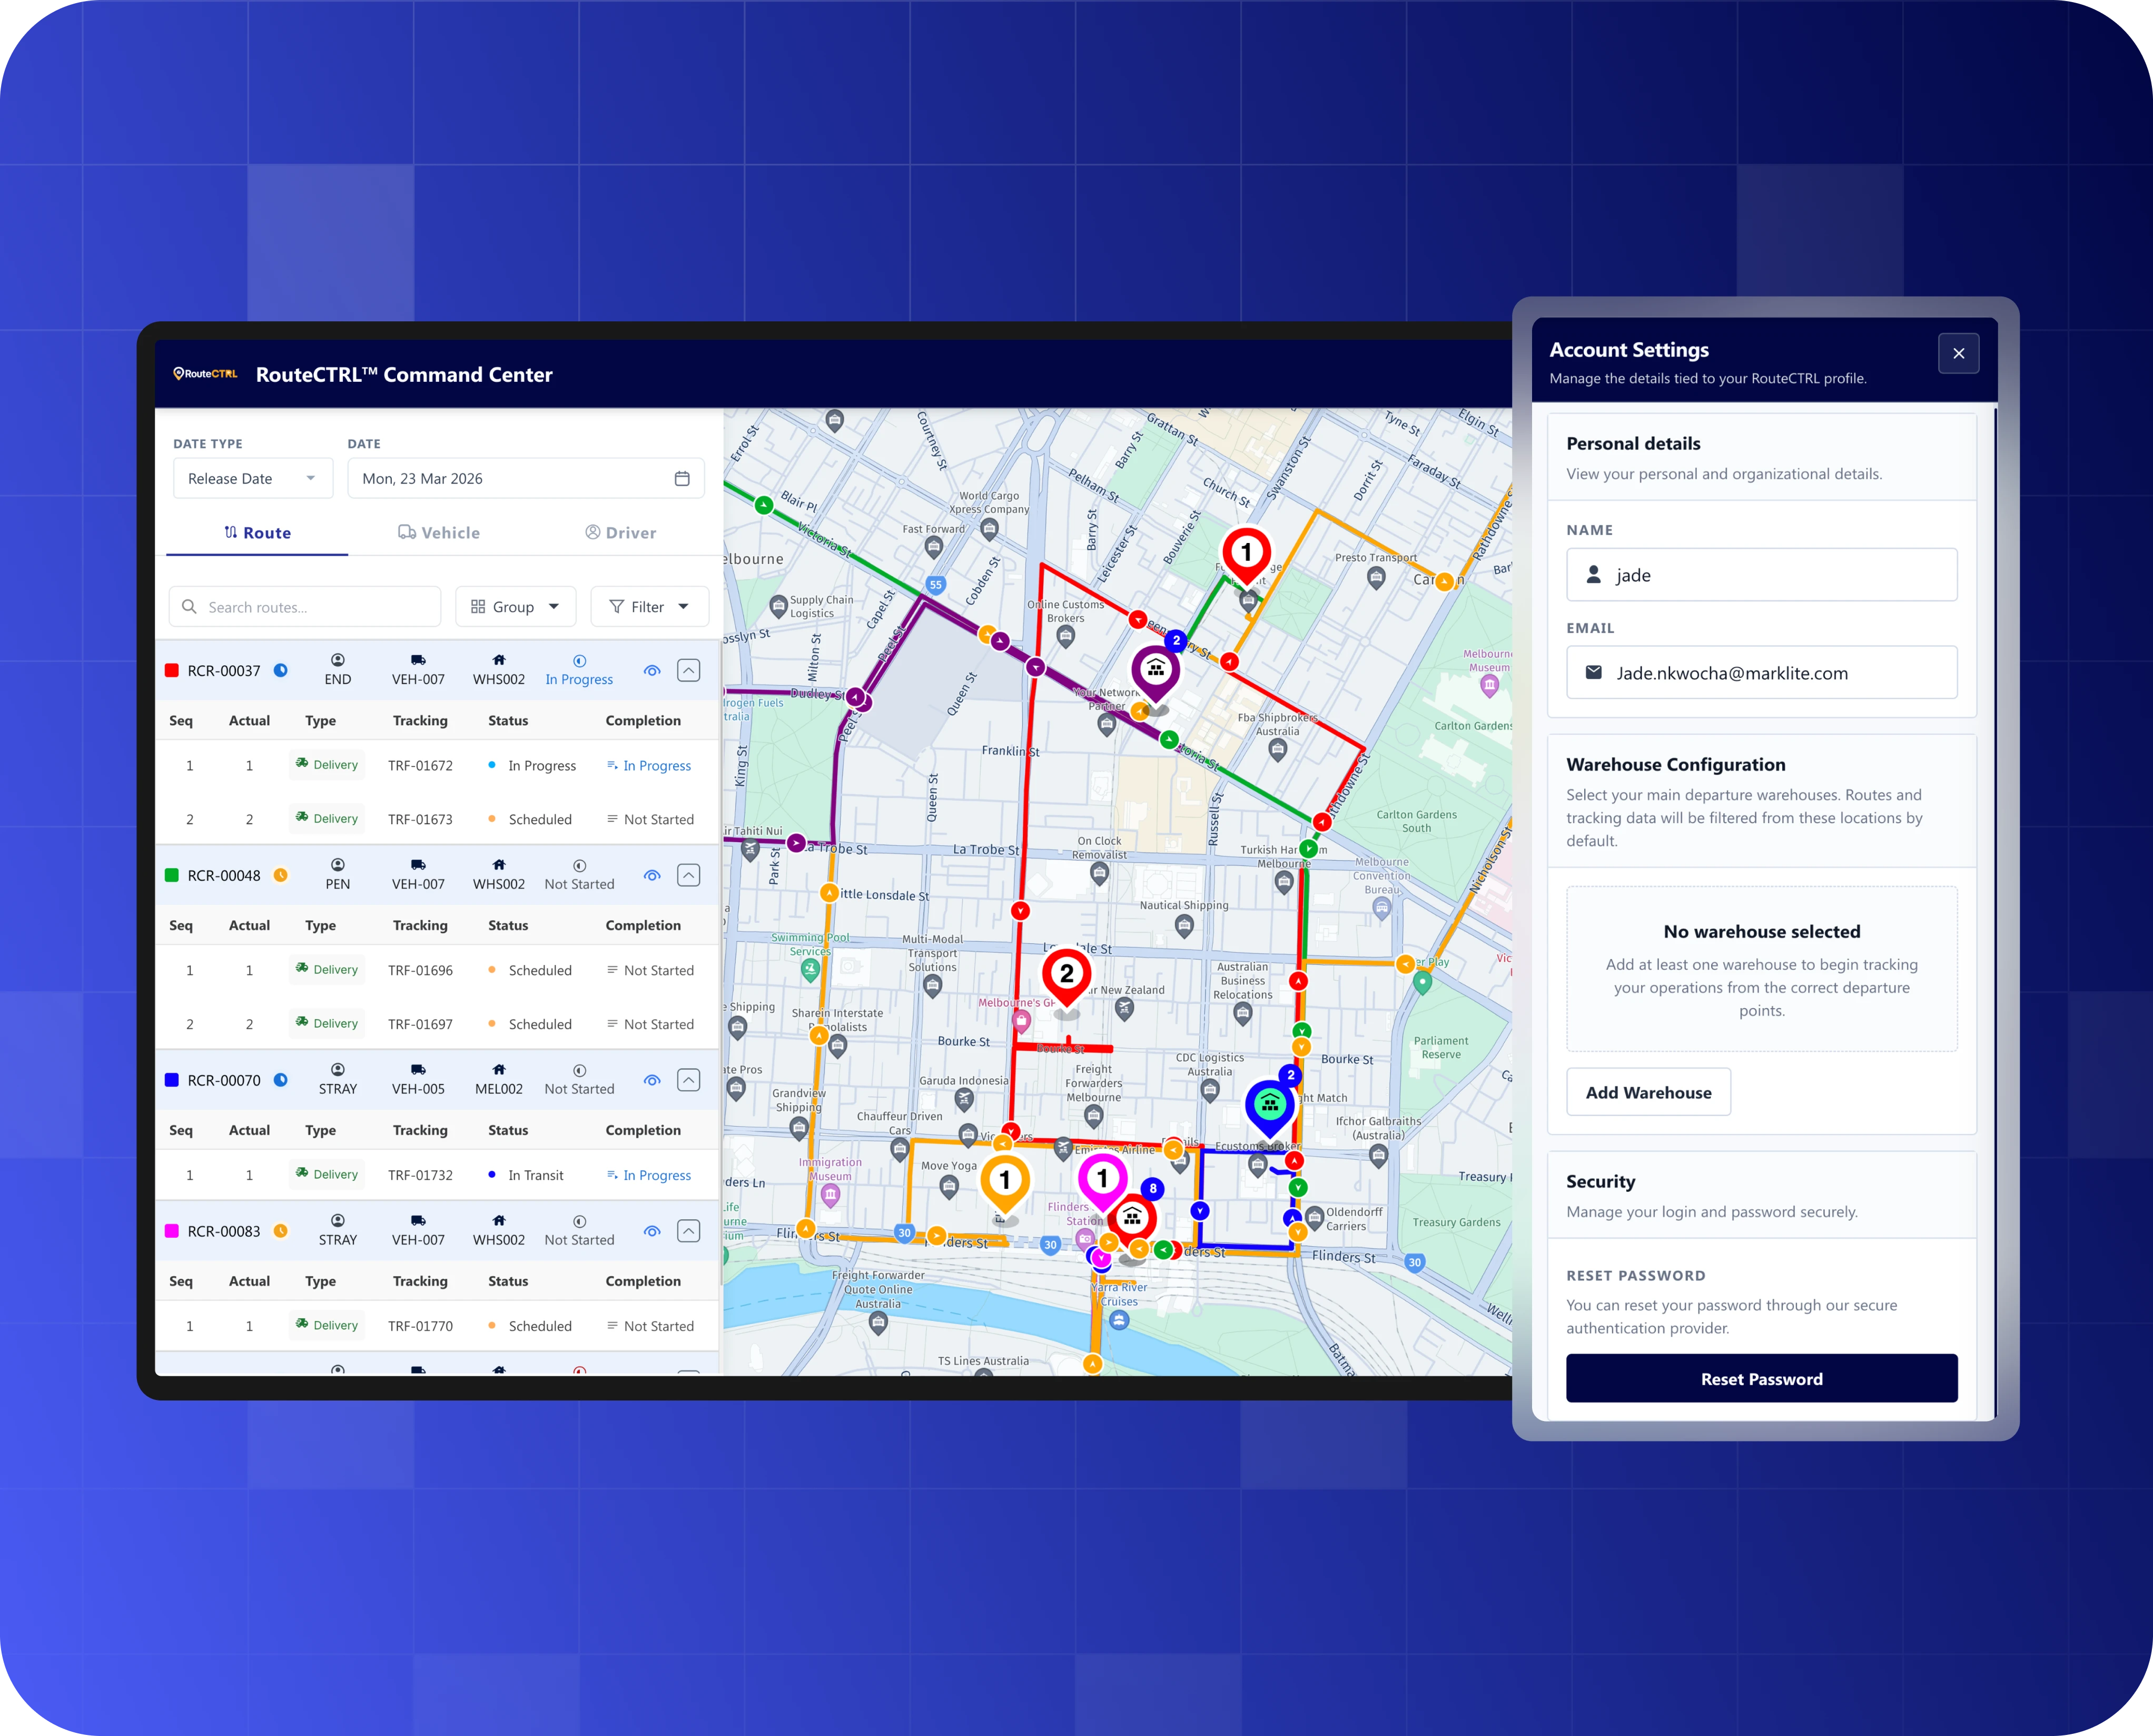The image size is (2153, 1736).
Task: Click driver icon above PEN in RCR-00048
Action: (x=338, y=865)
